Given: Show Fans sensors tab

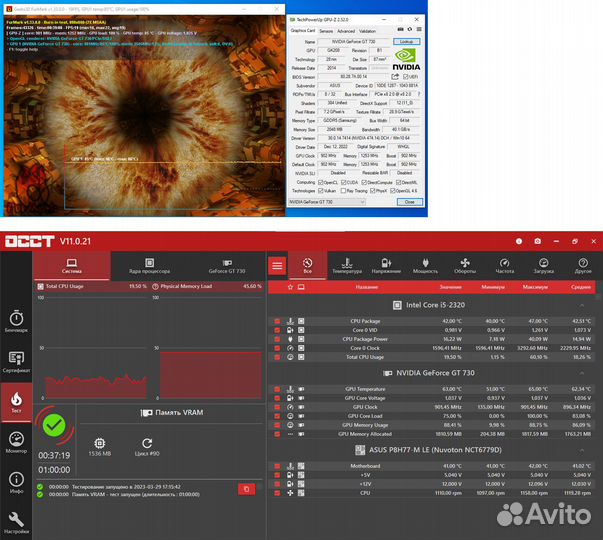Looking at the screenshot, I should point(465,266).
